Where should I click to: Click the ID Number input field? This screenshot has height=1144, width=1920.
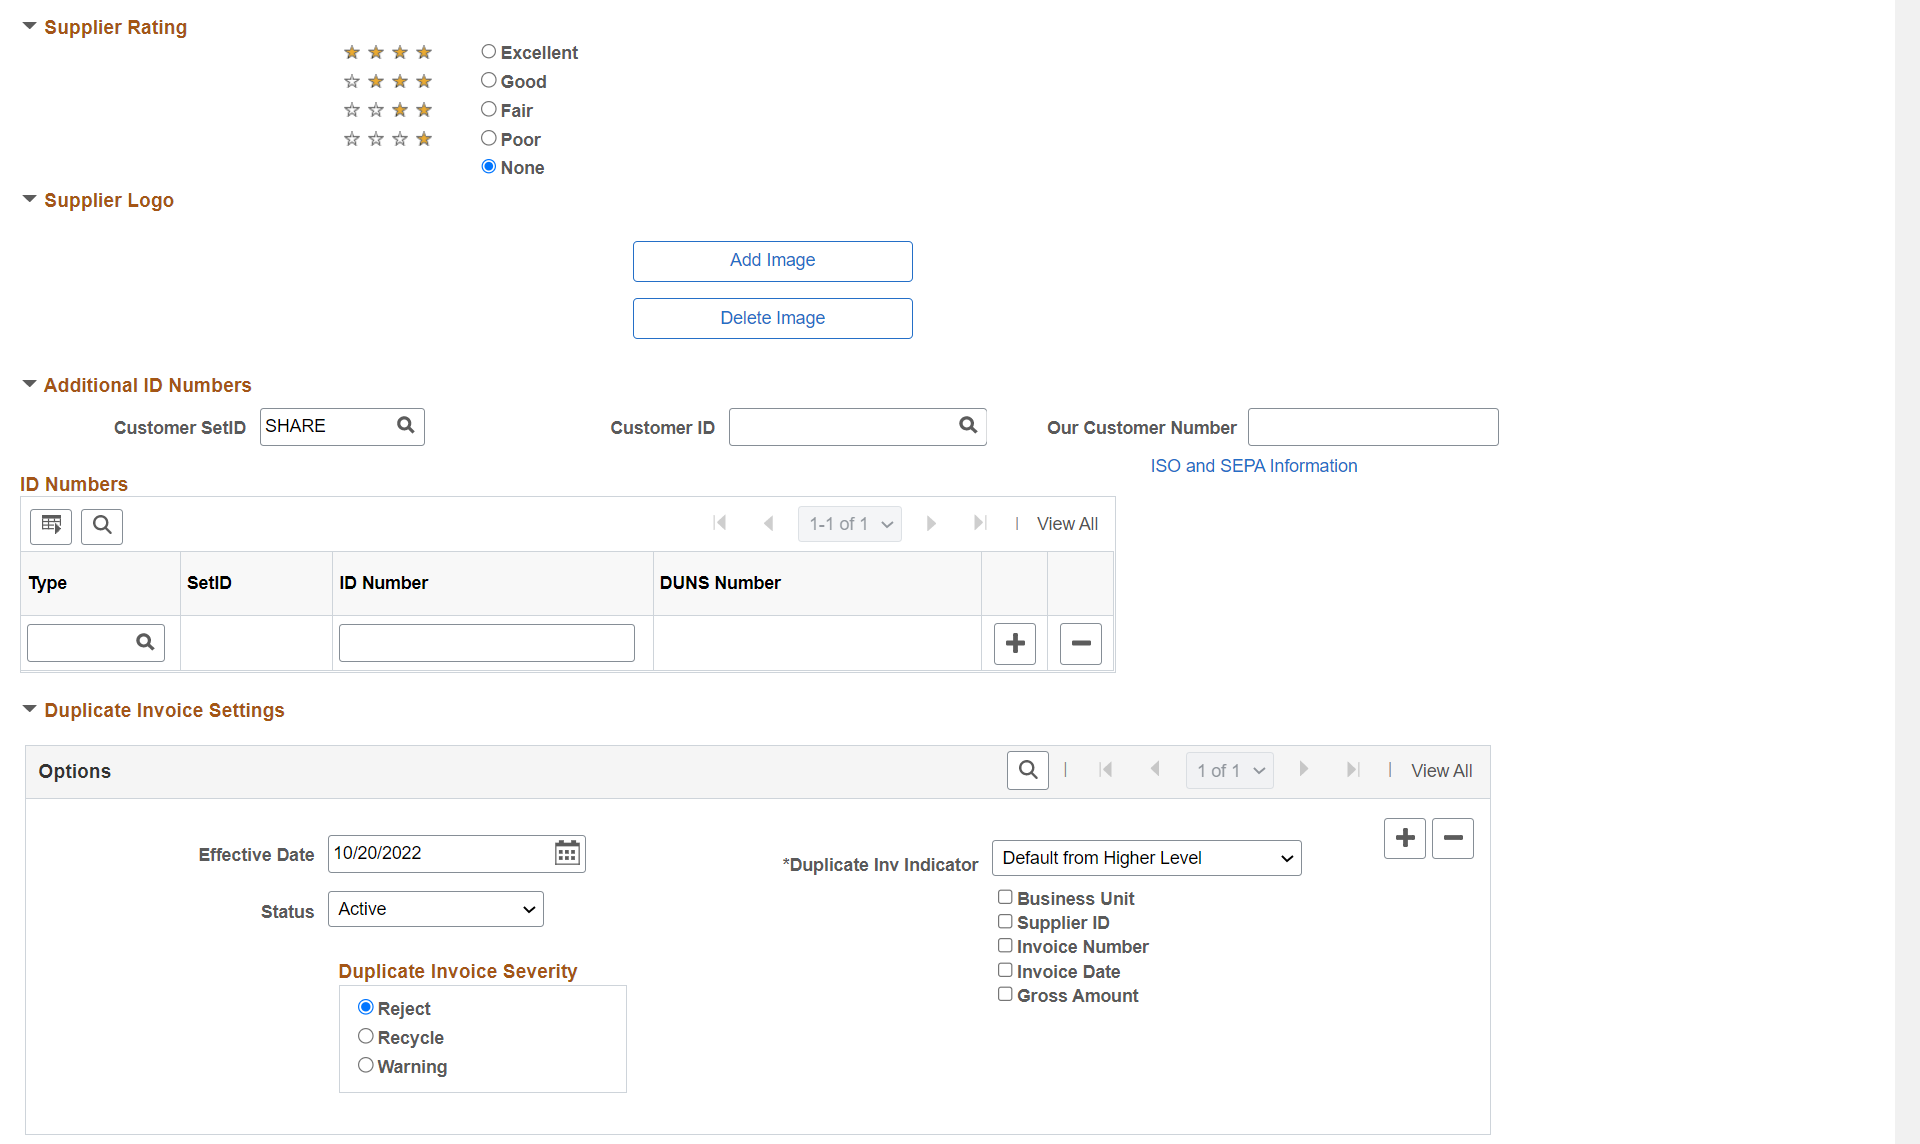pyautogui.click(x=487, y=643)
